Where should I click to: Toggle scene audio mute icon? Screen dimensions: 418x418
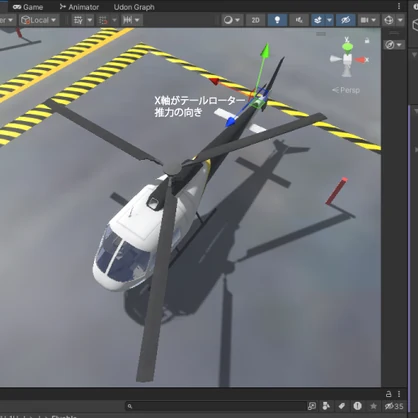(299, 20)
